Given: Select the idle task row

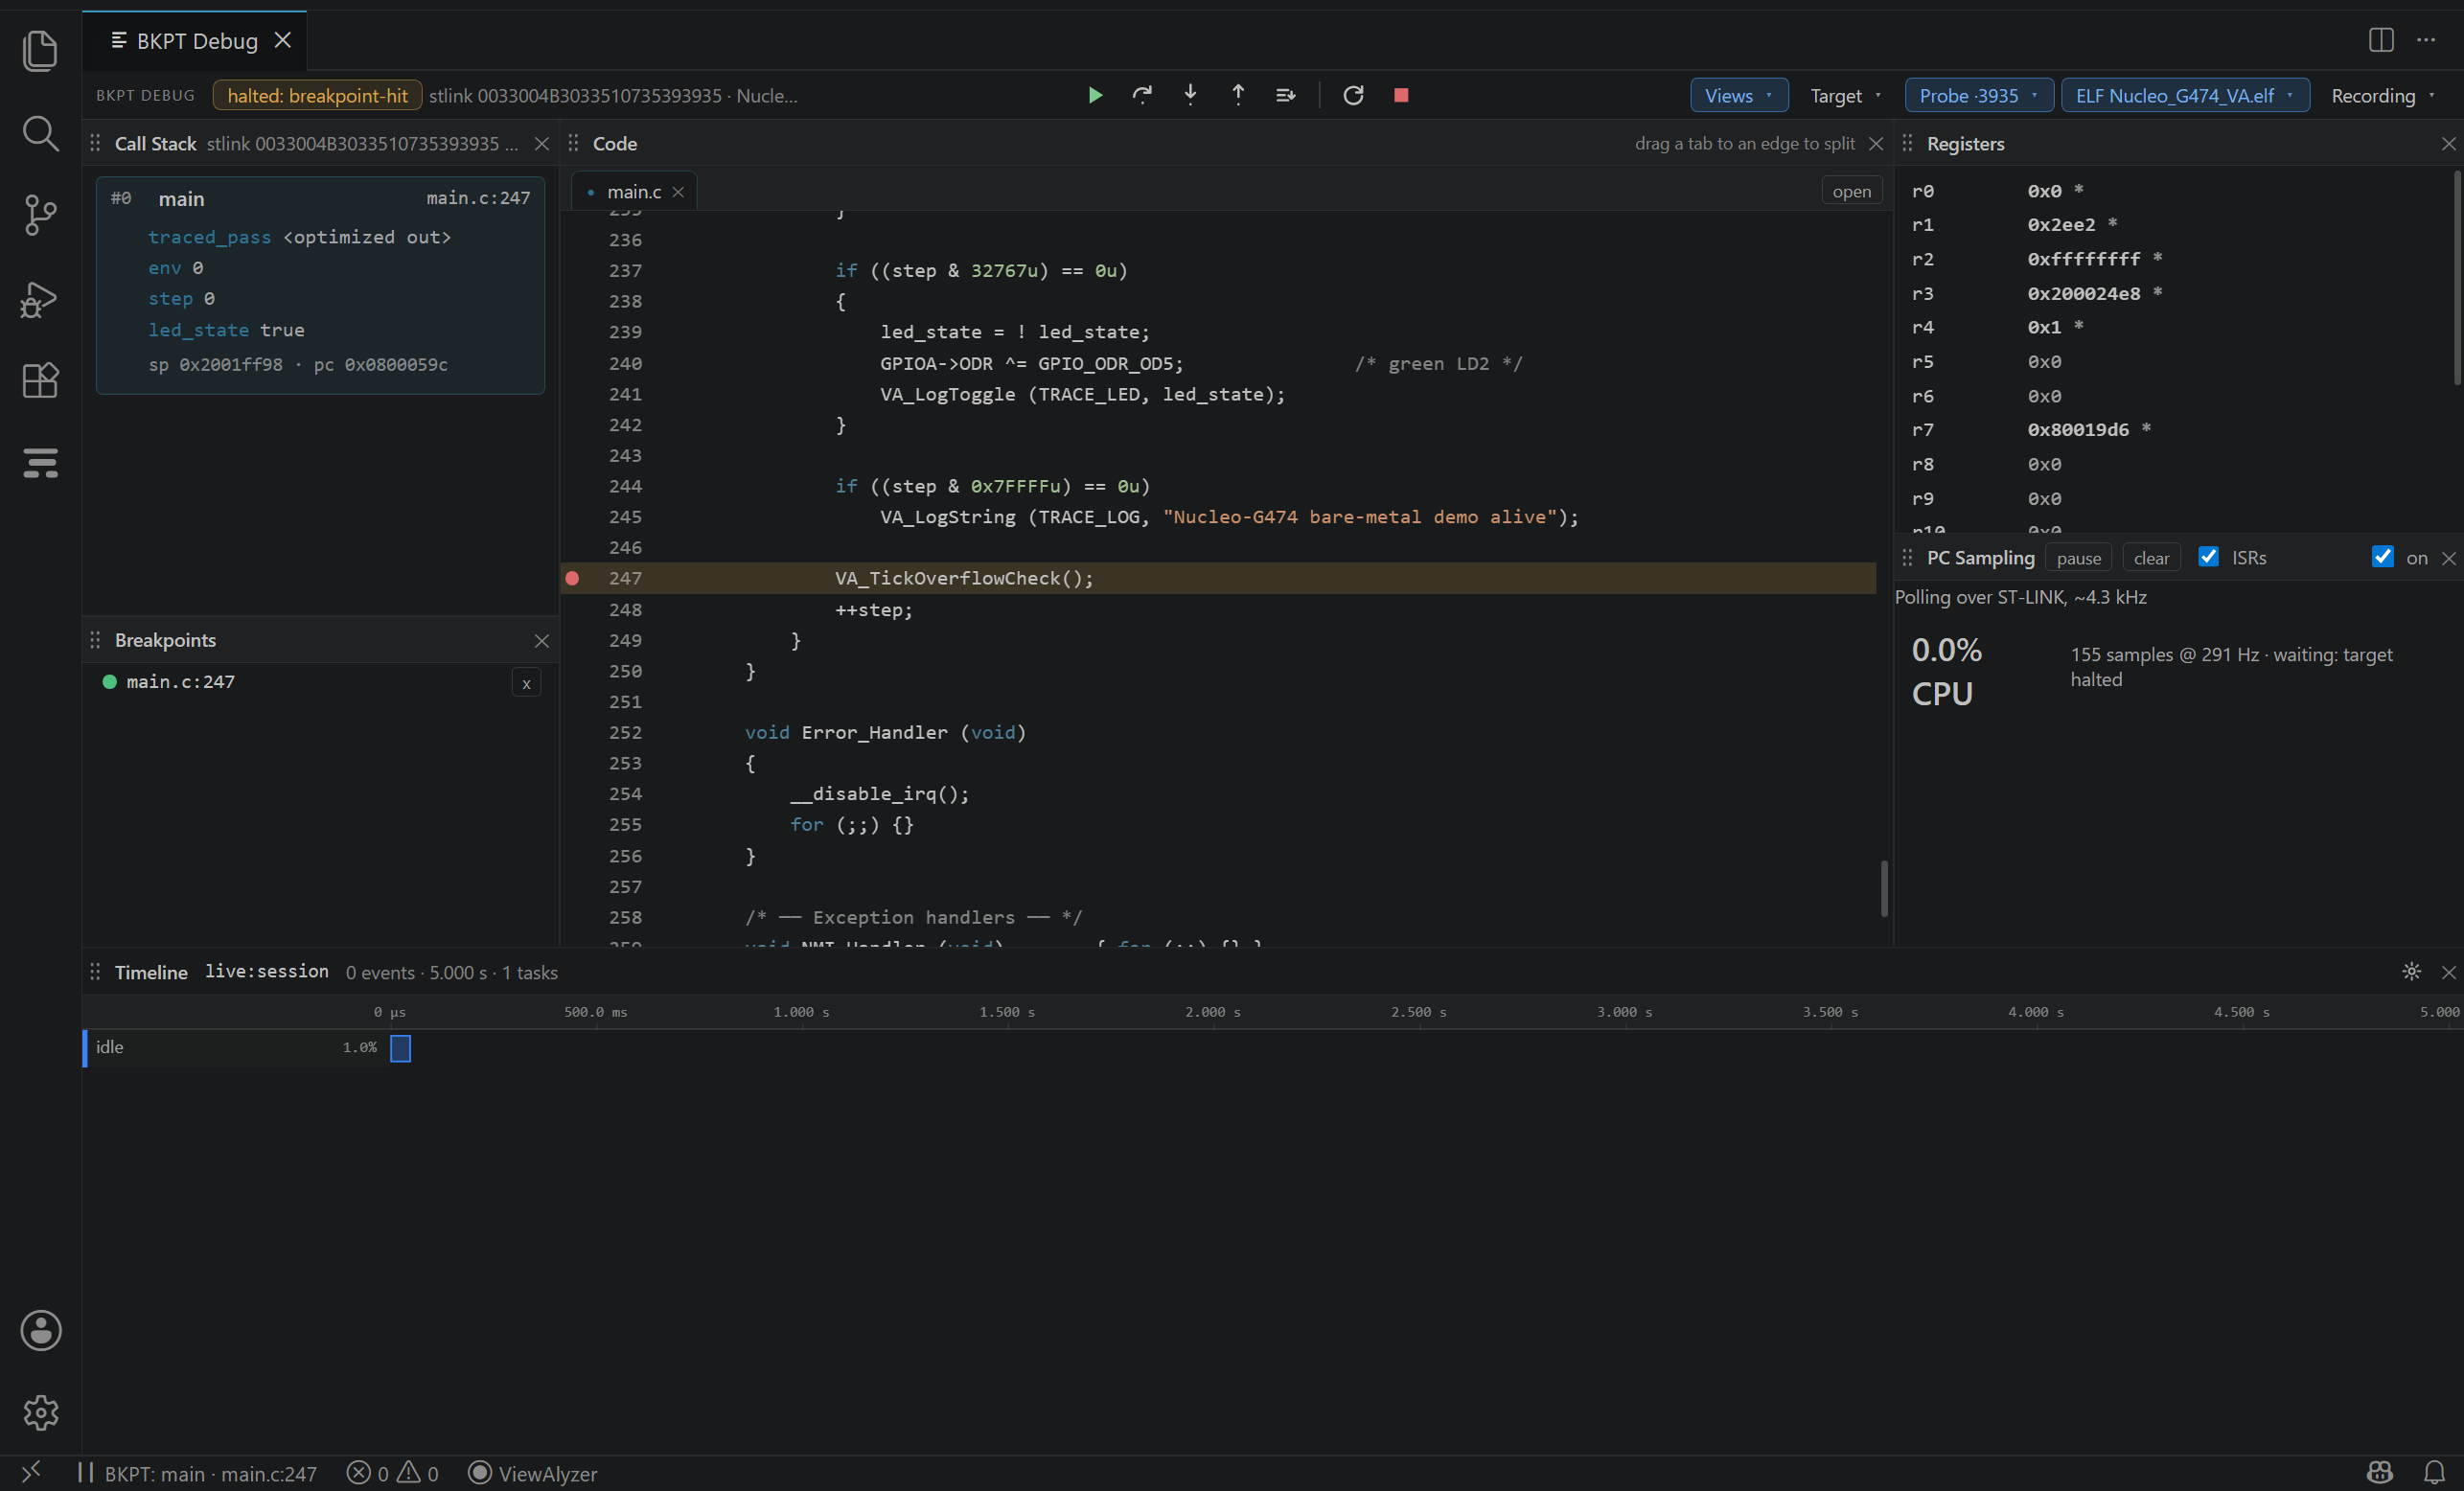Looking at the screenshot, I should coord(236,1048).
